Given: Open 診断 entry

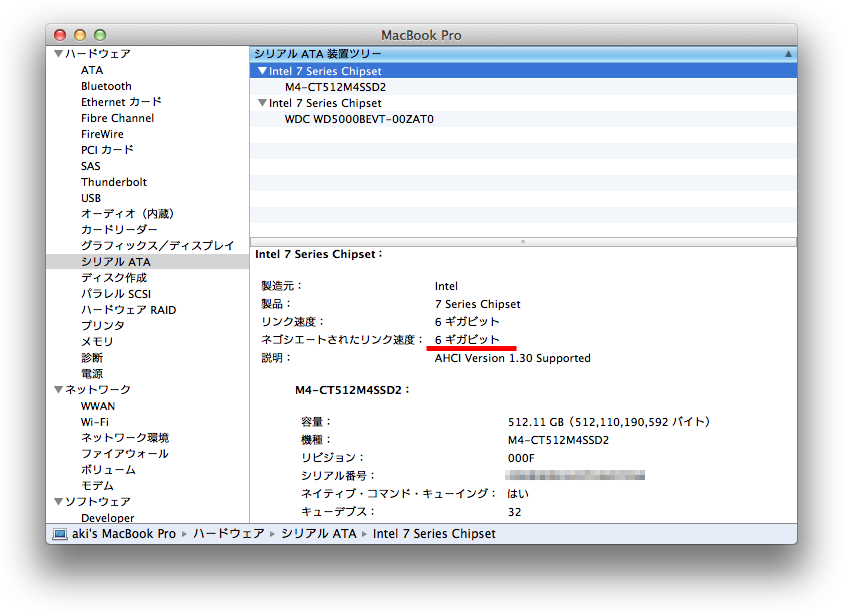Looking at the screenshot, I should coord(92,358).
